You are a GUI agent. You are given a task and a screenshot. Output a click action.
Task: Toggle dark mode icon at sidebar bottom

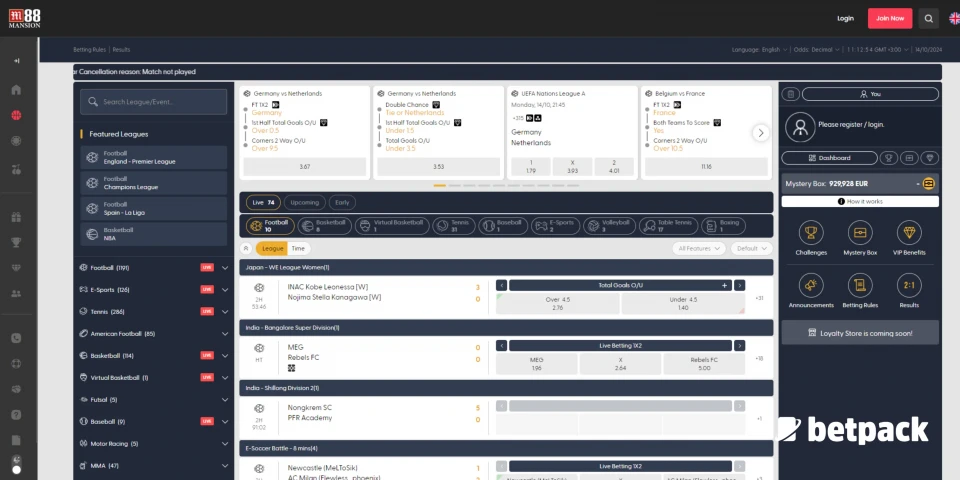17,465
